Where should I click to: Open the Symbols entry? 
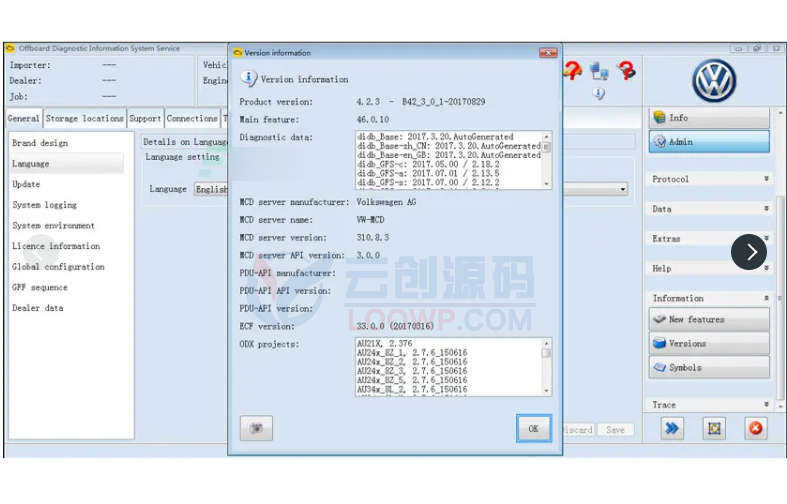(x=709, y=367)
